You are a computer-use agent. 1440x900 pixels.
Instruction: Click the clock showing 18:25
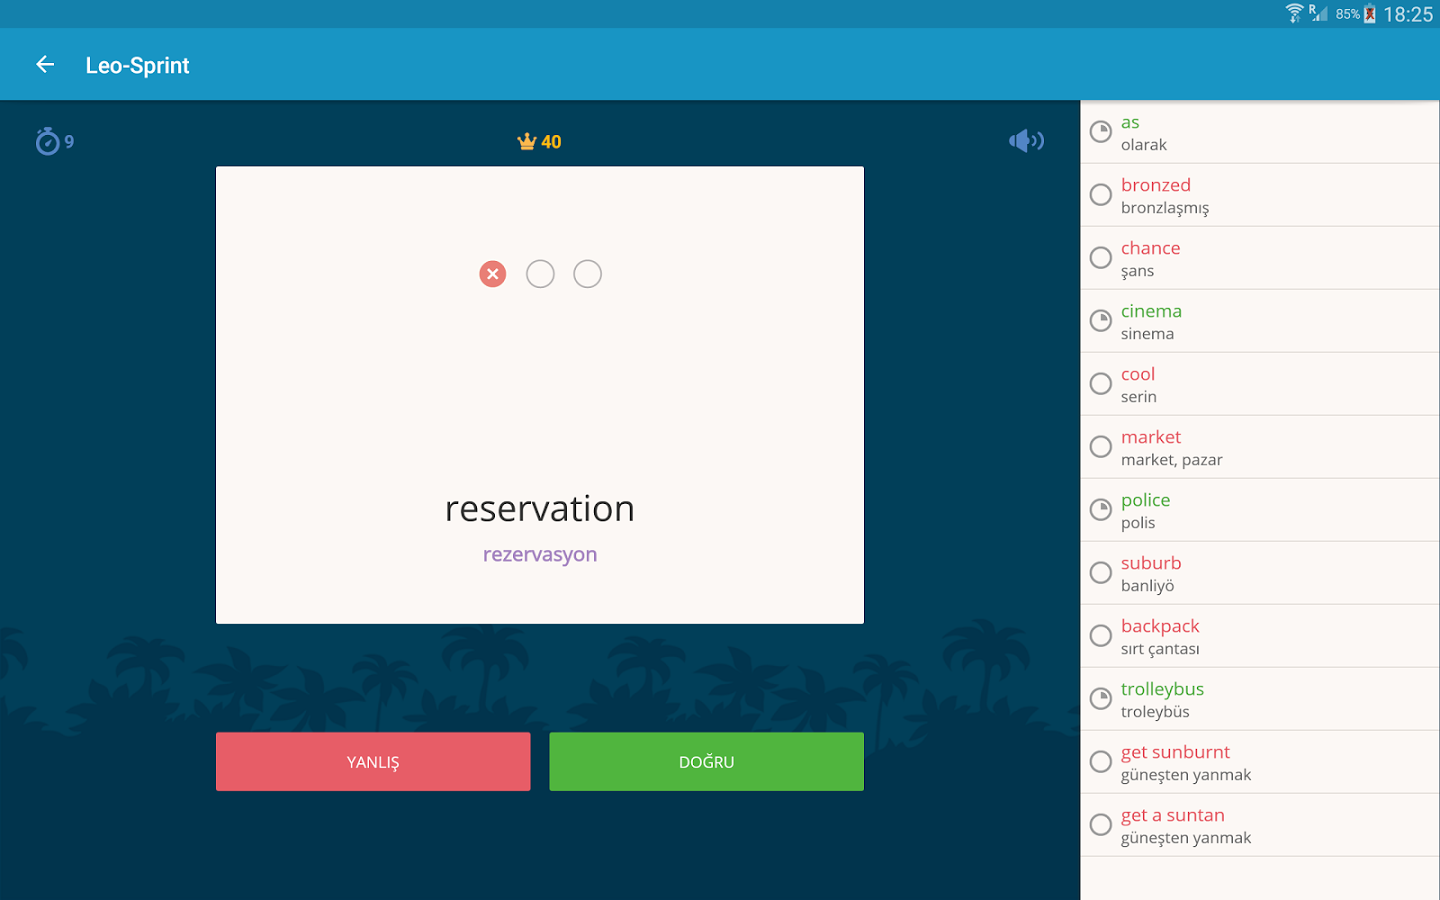click(1408, 14)
